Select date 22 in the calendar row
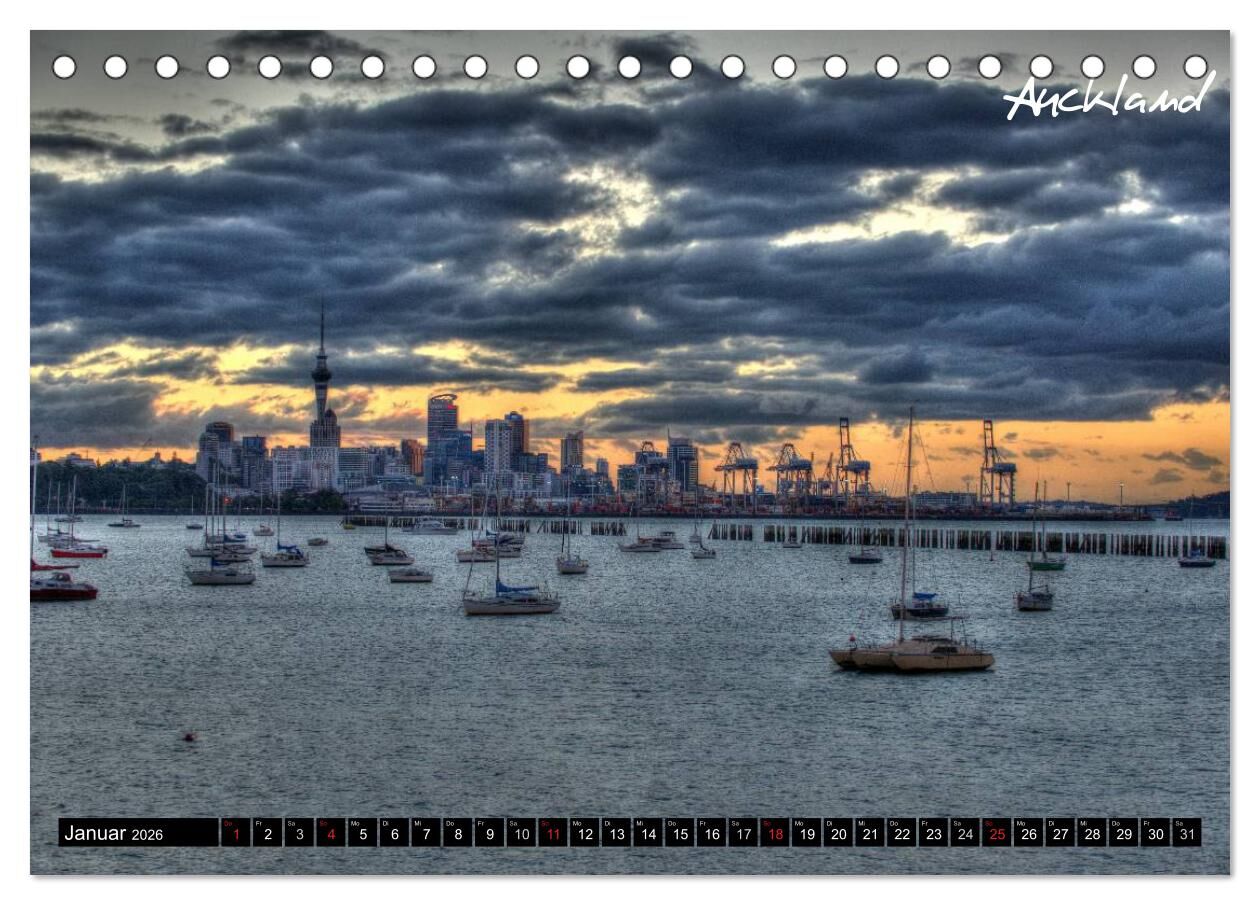Viewport: 1260px width, 905px height. 901,833
